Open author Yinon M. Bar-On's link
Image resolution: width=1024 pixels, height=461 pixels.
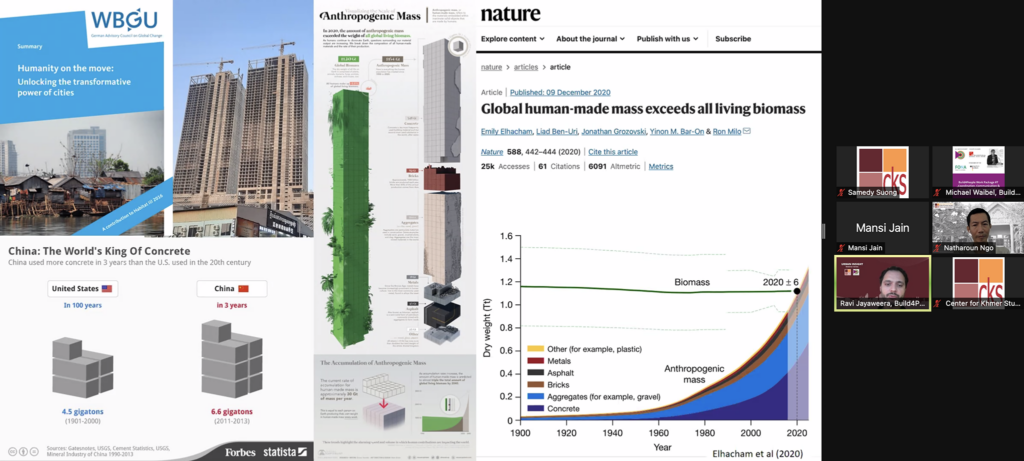coord(675,131)
